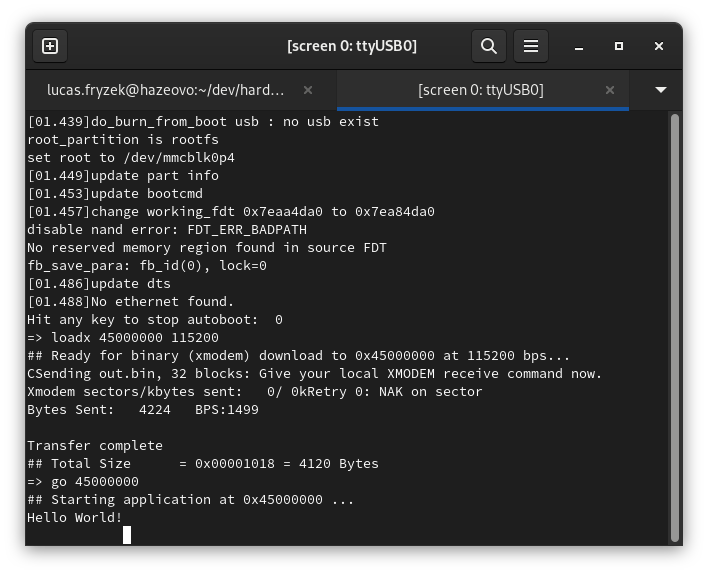Maximize the terminal window
This screenshot has width=708, height=574.
coord(619,46)
